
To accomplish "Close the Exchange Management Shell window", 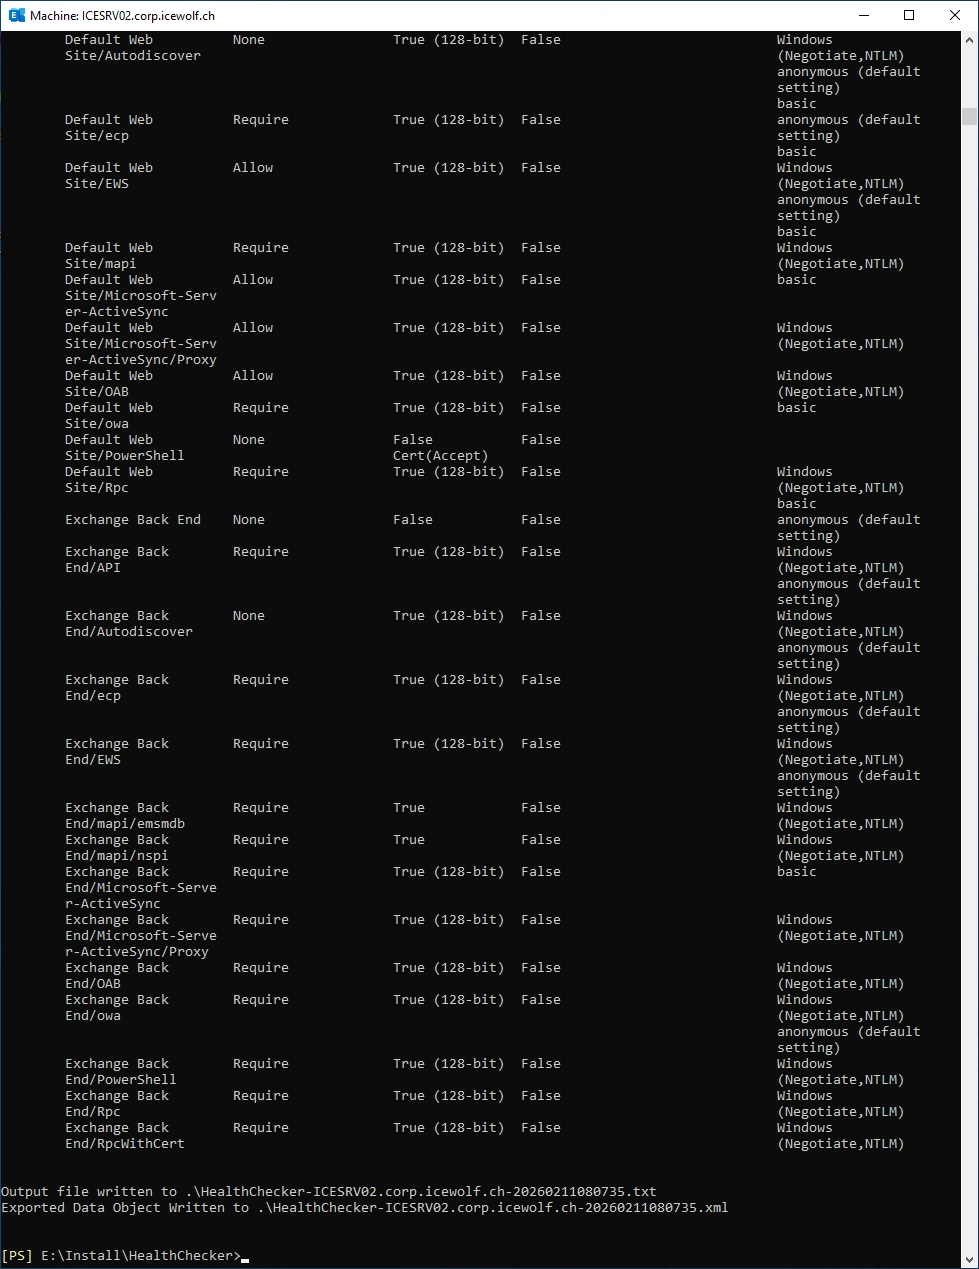I will (955, 15).
